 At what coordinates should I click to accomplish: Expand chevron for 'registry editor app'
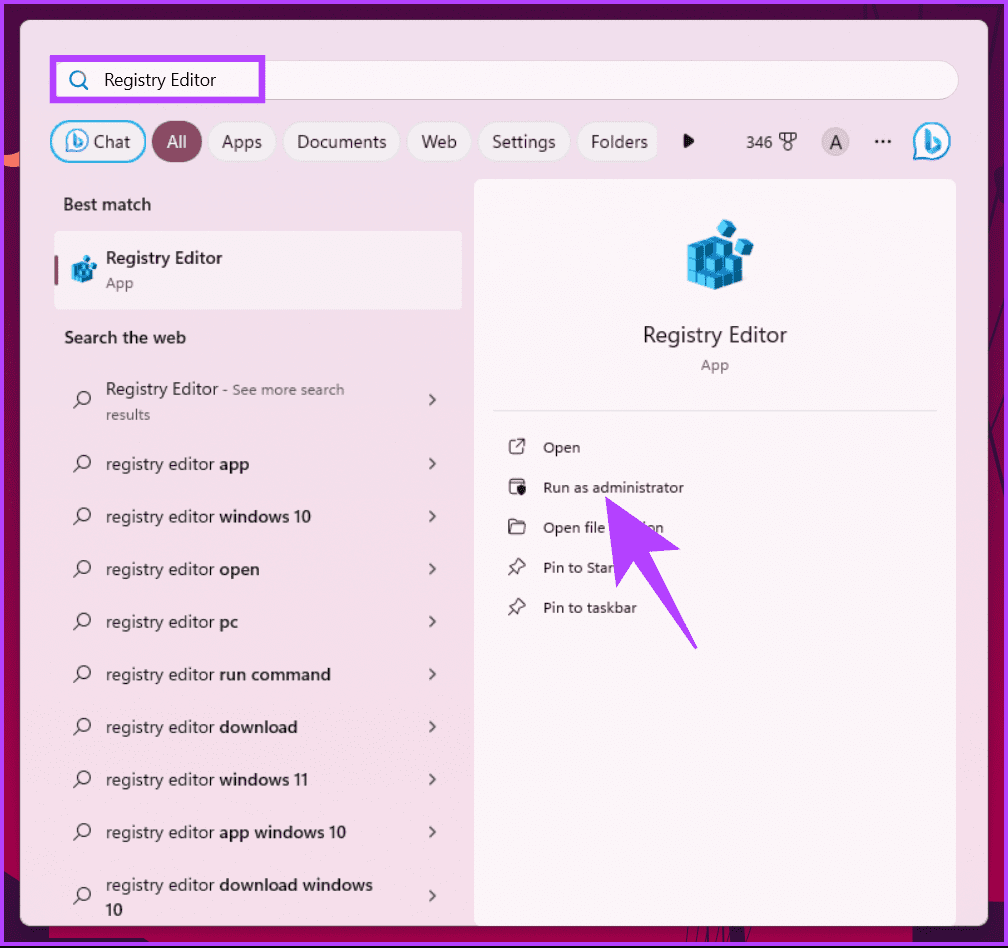(433, 464)
